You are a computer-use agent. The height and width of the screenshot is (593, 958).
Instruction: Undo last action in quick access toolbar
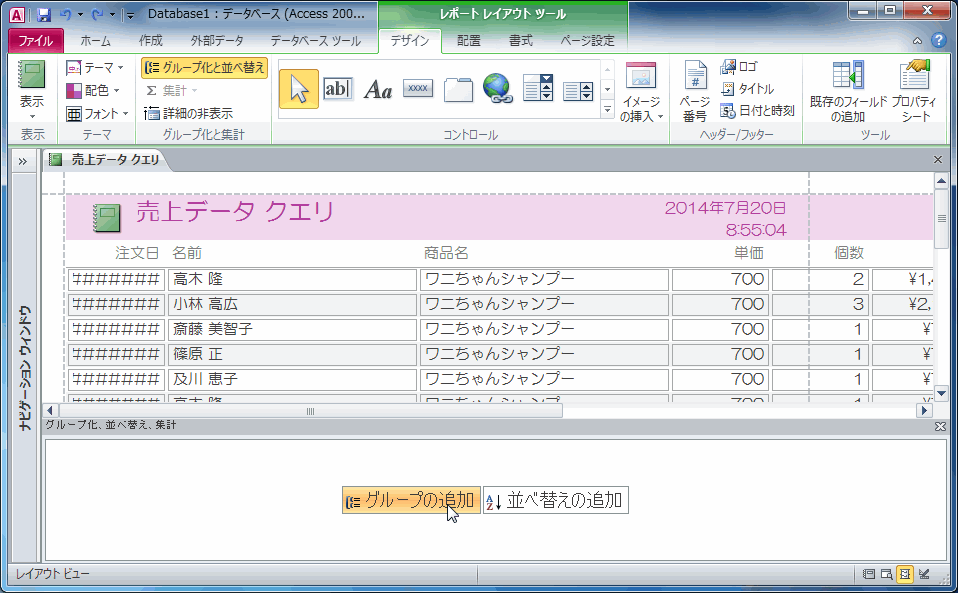tap(65, 14)
